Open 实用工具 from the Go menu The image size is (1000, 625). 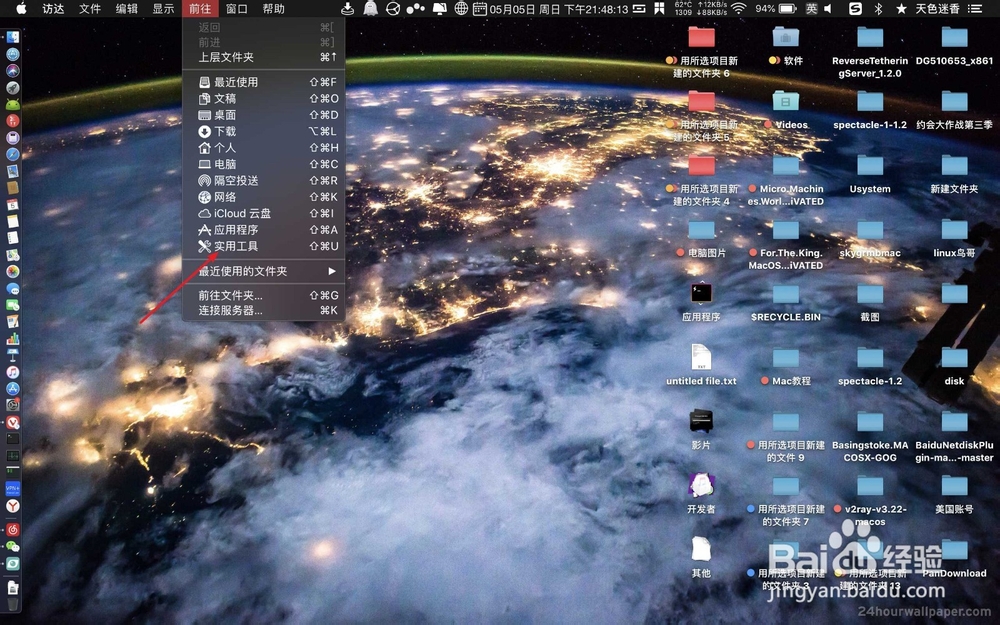pyautogui.click(x=263, y=246)
